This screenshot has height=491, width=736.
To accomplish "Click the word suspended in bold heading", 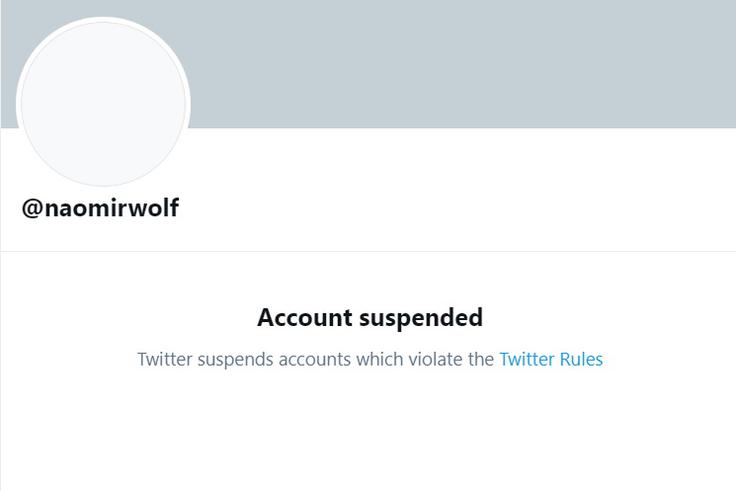I will 421,318.
